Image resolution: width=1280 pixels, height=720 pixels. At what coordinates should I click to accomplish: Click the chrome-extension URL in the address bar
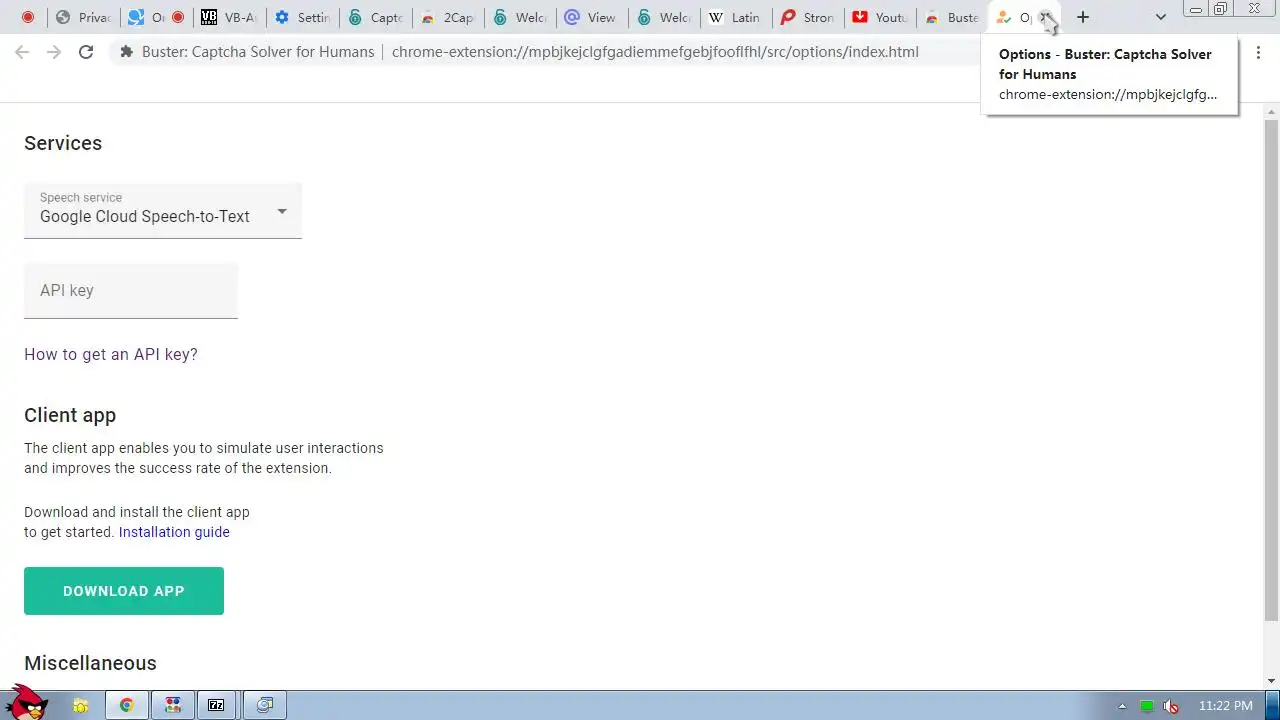(x=655, y=52)
